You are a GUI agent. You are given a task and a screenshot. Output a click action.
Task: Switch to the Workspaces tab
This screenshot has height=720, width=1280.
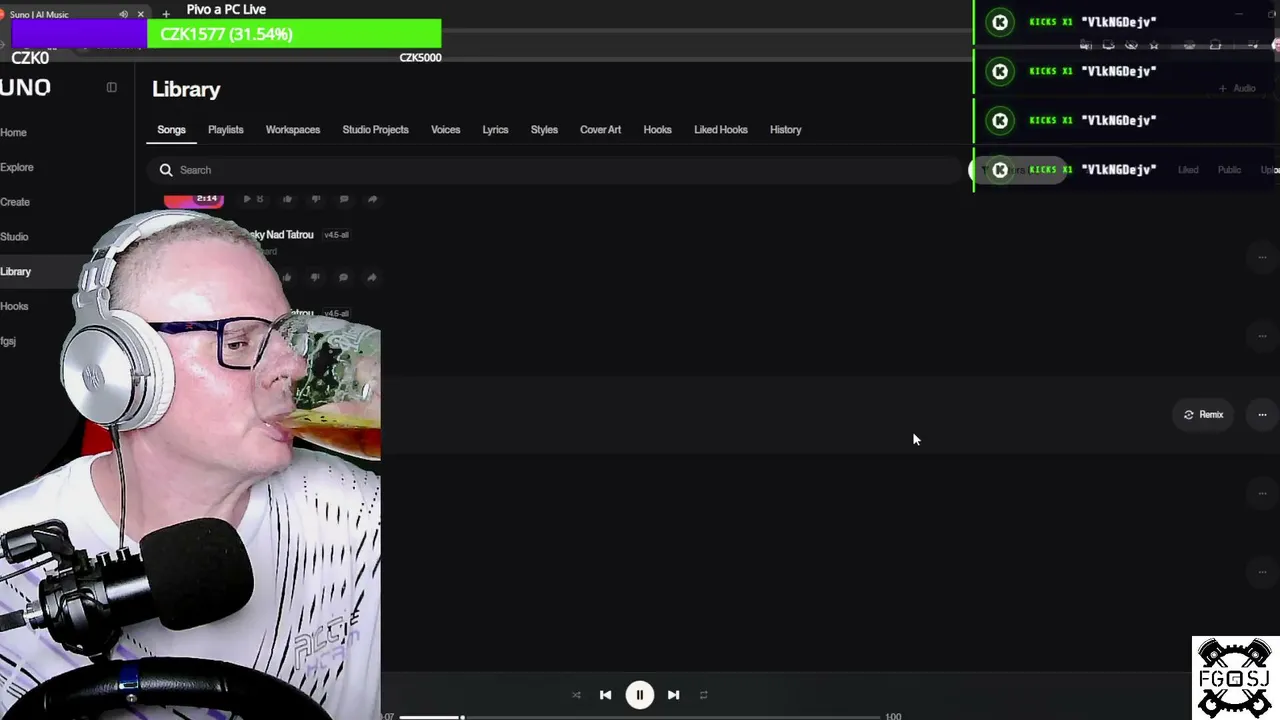(293, 130)
